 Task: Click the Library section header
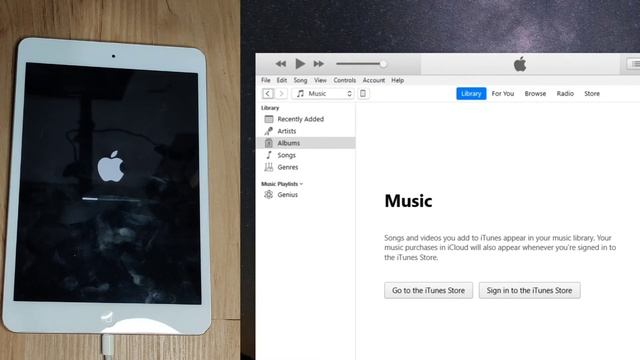(x=270, y=108)
